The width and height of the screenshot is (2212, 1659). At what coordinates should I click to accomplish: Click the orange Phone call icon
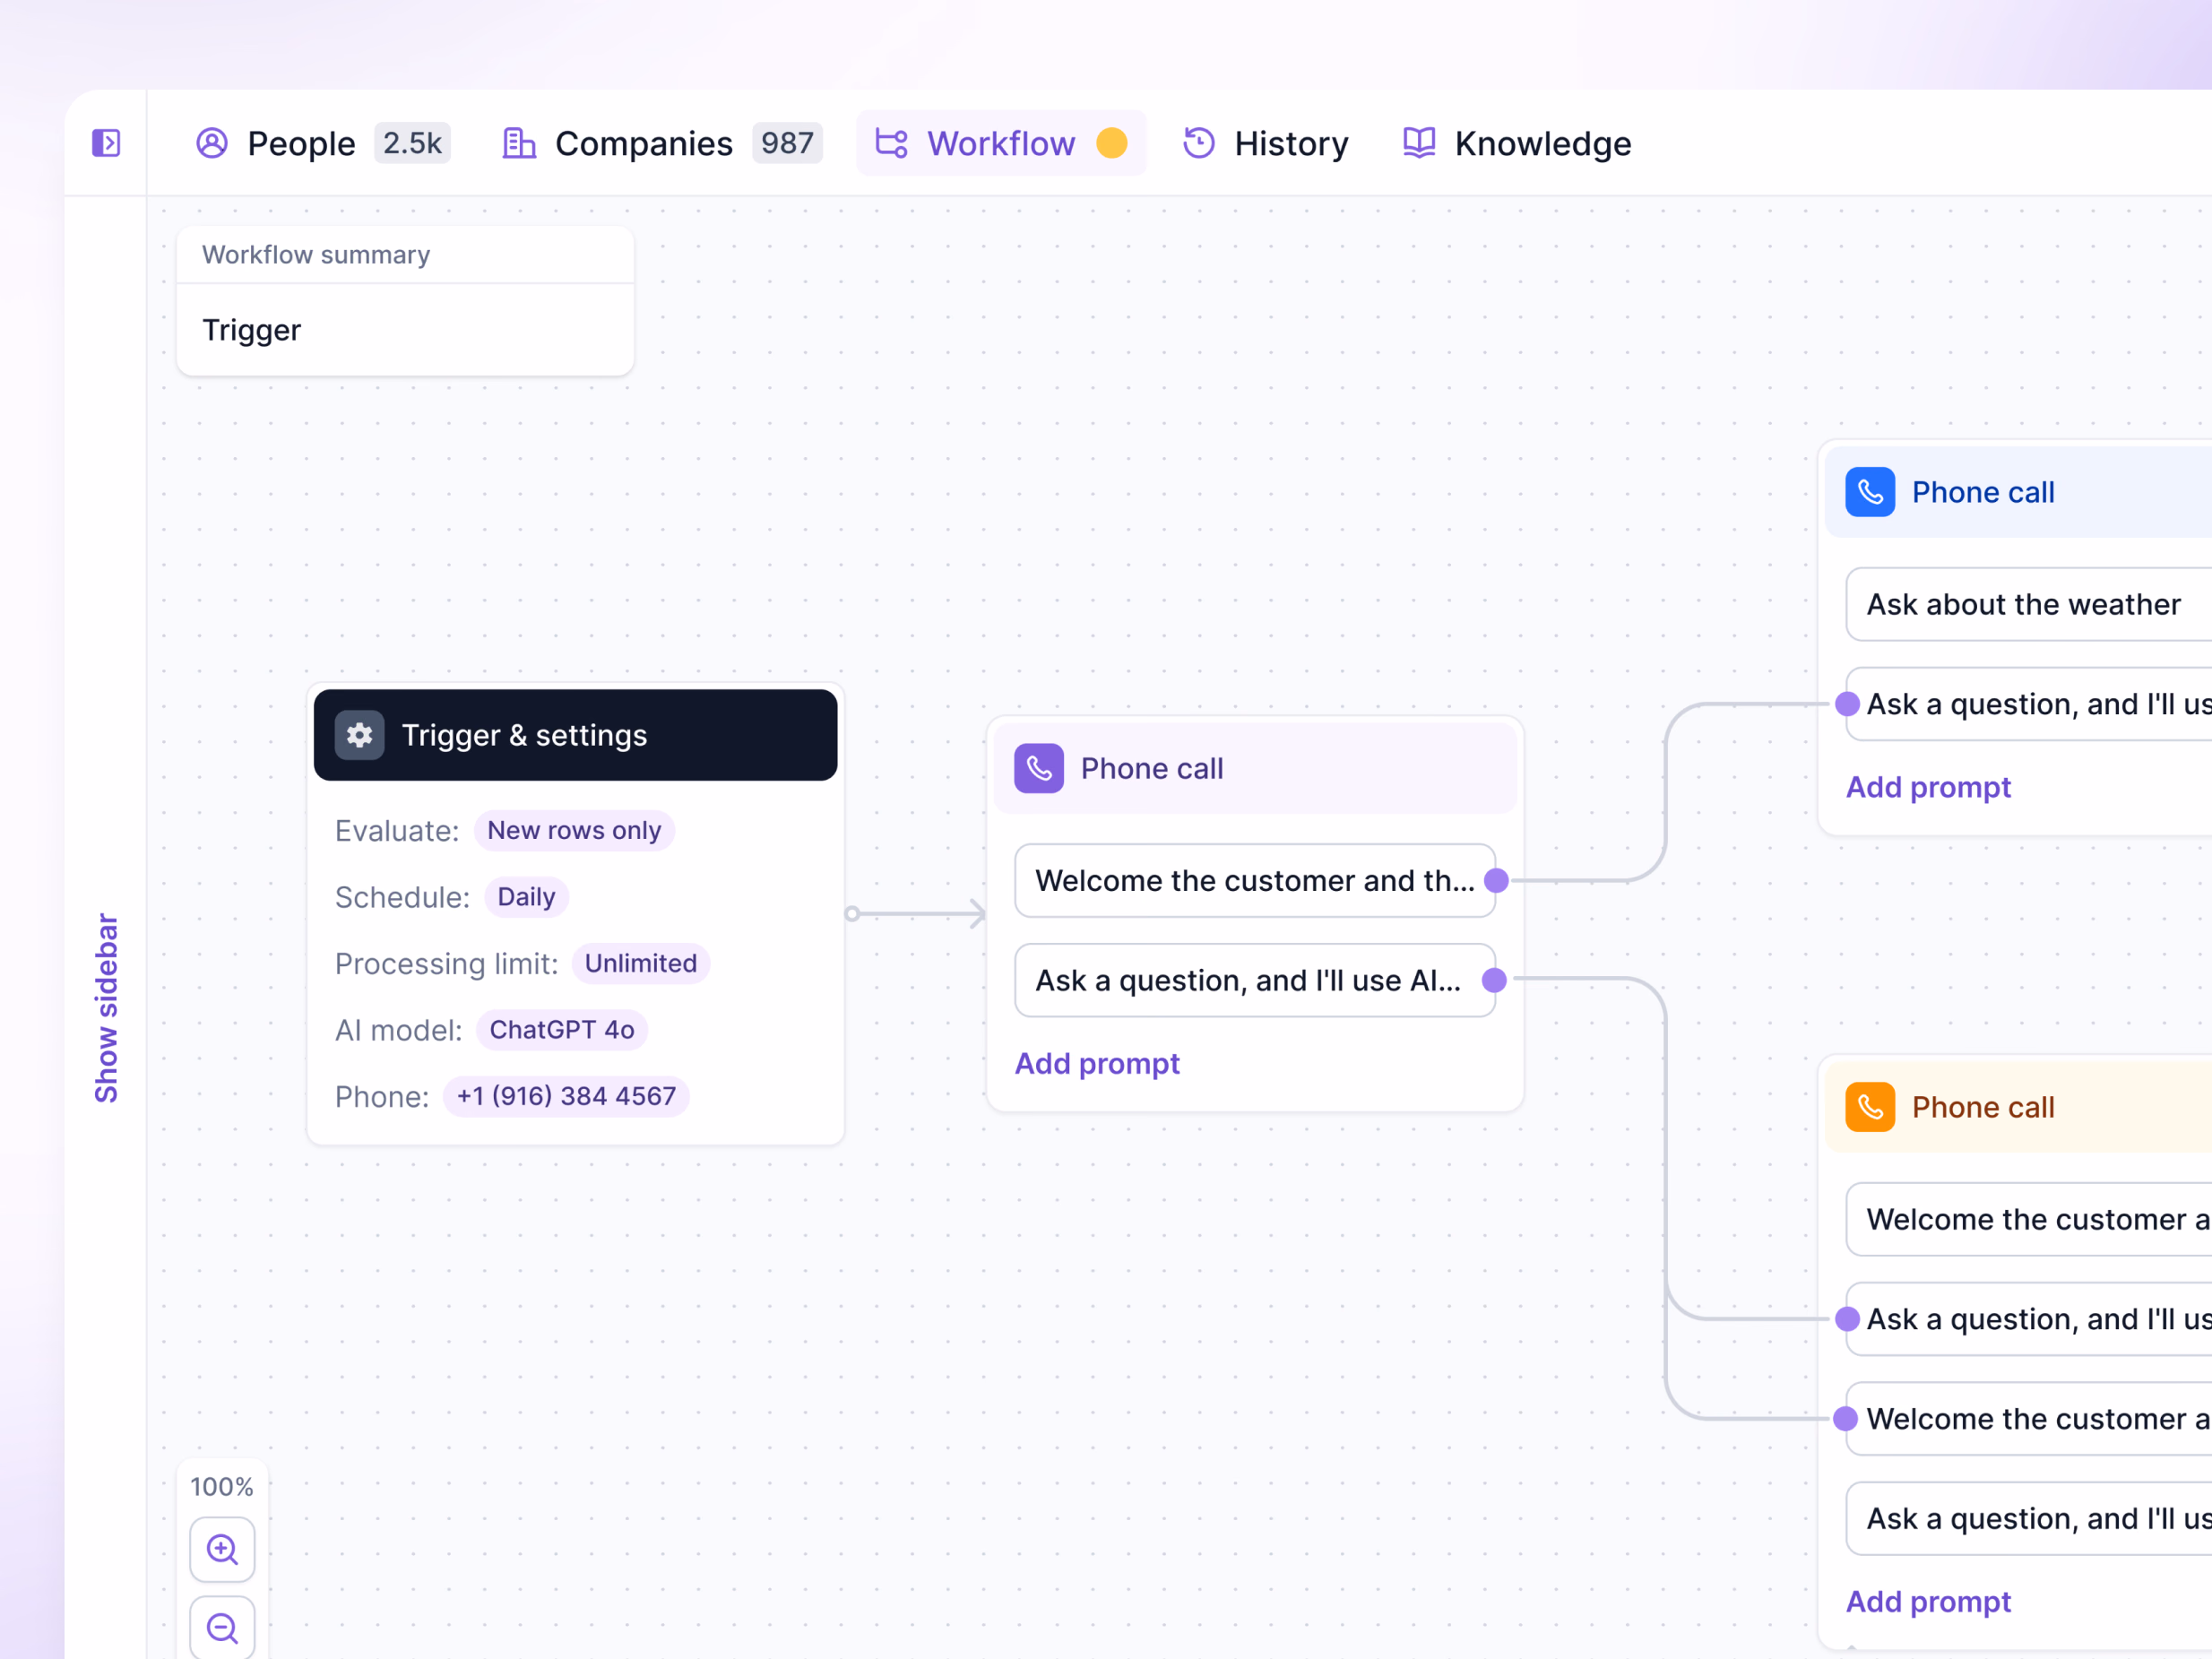coord(1870,1107)
